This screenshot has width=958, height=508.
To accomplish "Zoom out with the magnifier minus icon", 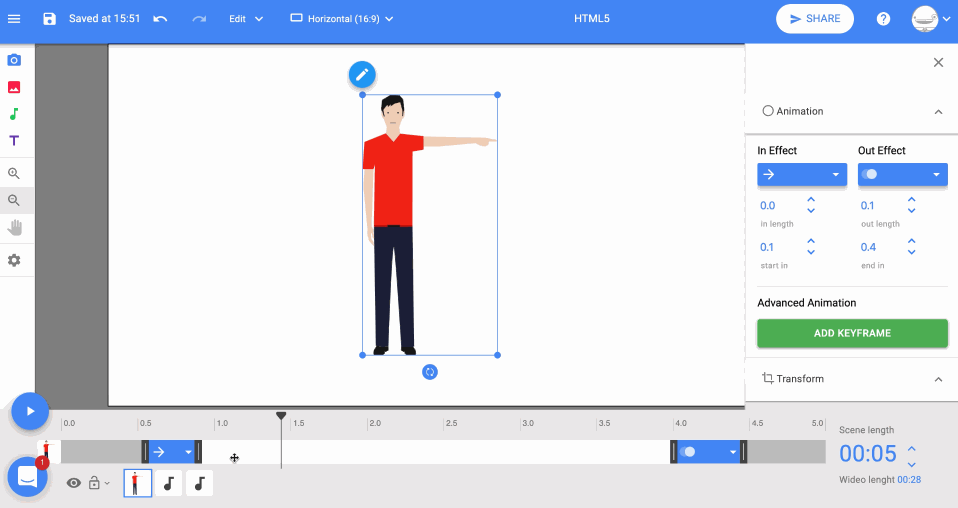I will pos(14,200).
